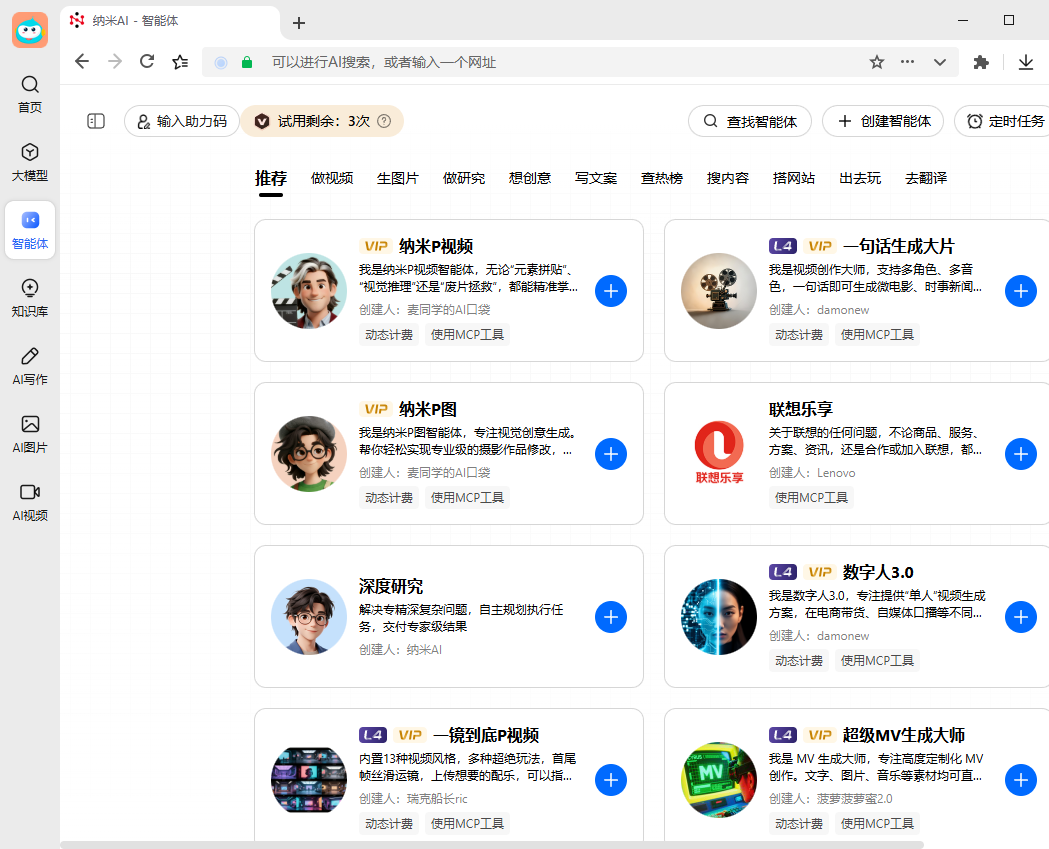Open the 定时任务 button
Viewport: 1049px width, 849px height.
coord(1002,121)
